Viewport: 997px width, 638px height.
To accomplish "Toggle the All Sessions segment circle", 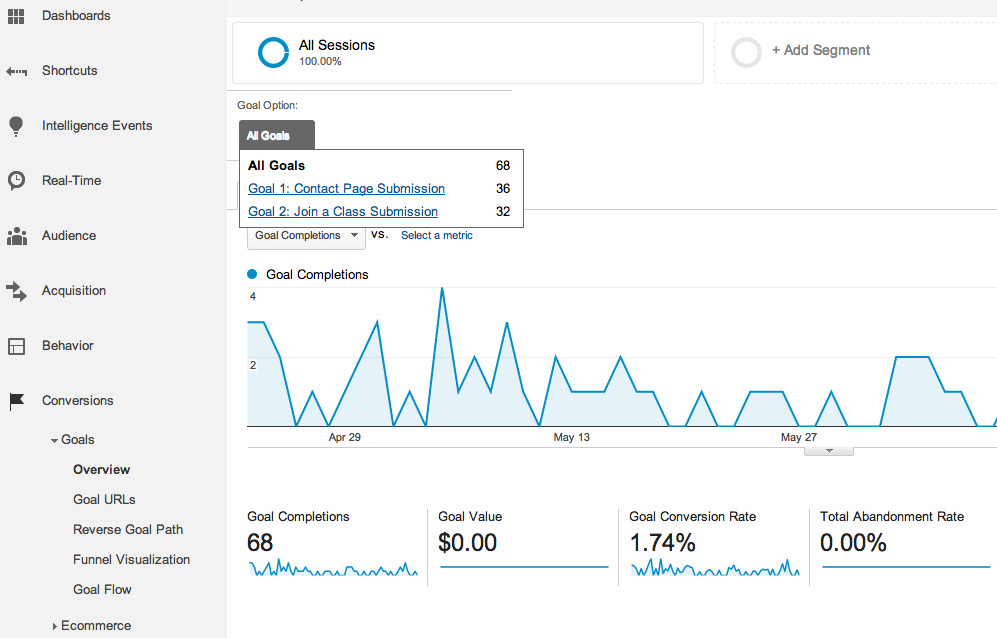I will pyautogui.click(x=272, y=51).
